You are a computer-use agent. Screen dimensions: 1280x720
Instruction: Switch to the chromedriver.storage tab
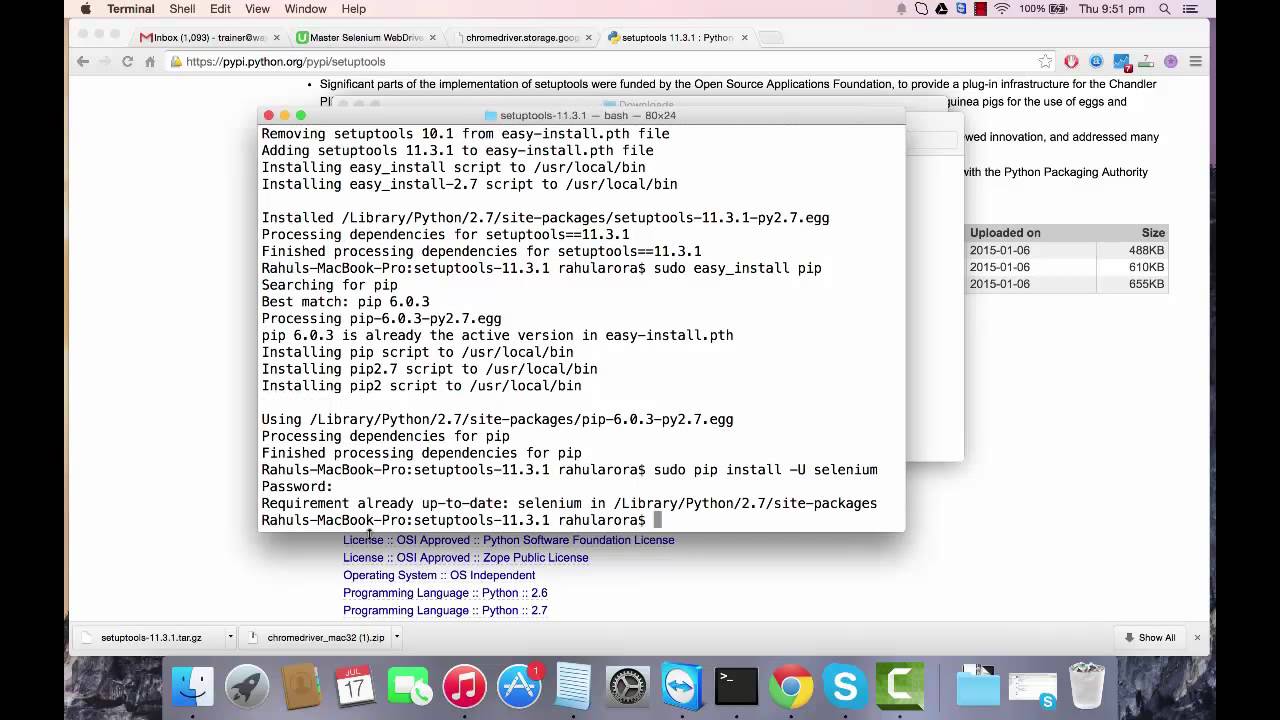click(x=520, y=38)
